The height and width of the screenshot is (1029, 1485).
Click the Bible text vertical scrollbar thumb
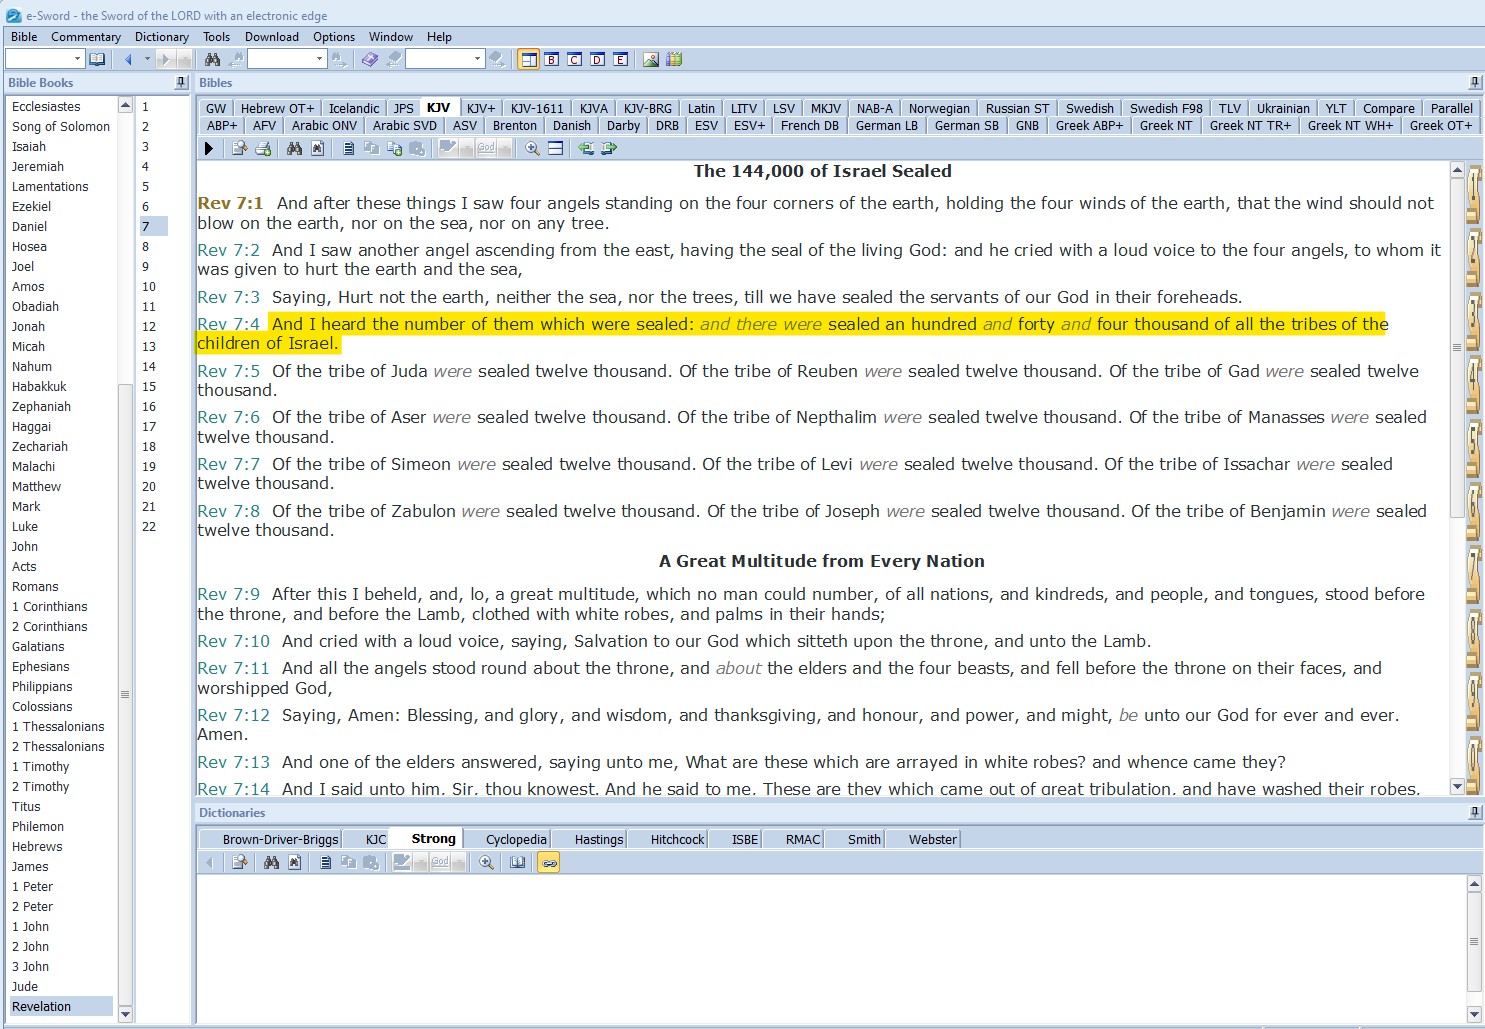(x=1457, y=348)
